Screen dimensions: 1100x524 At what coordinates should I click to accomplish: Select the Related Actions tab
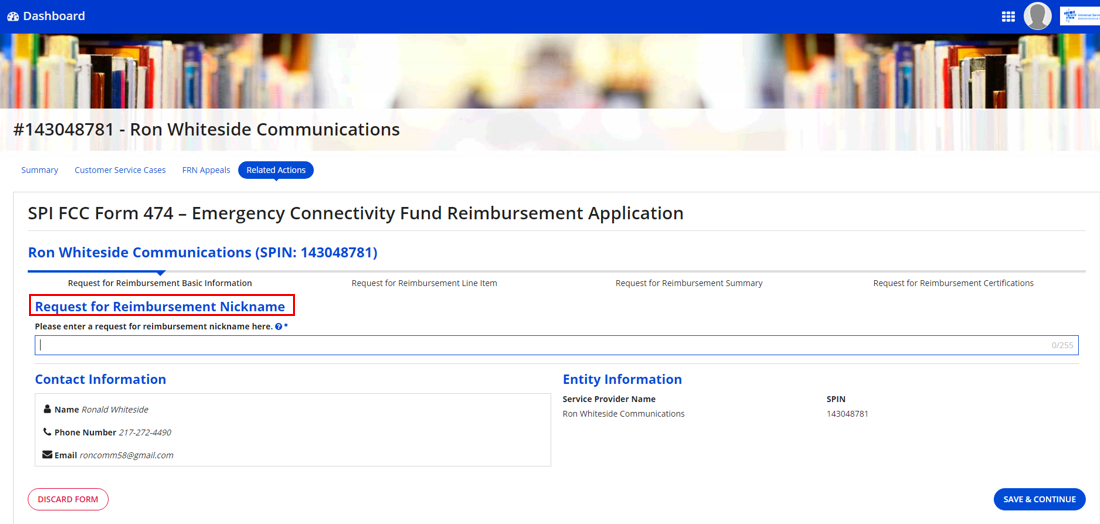[276, 170]
